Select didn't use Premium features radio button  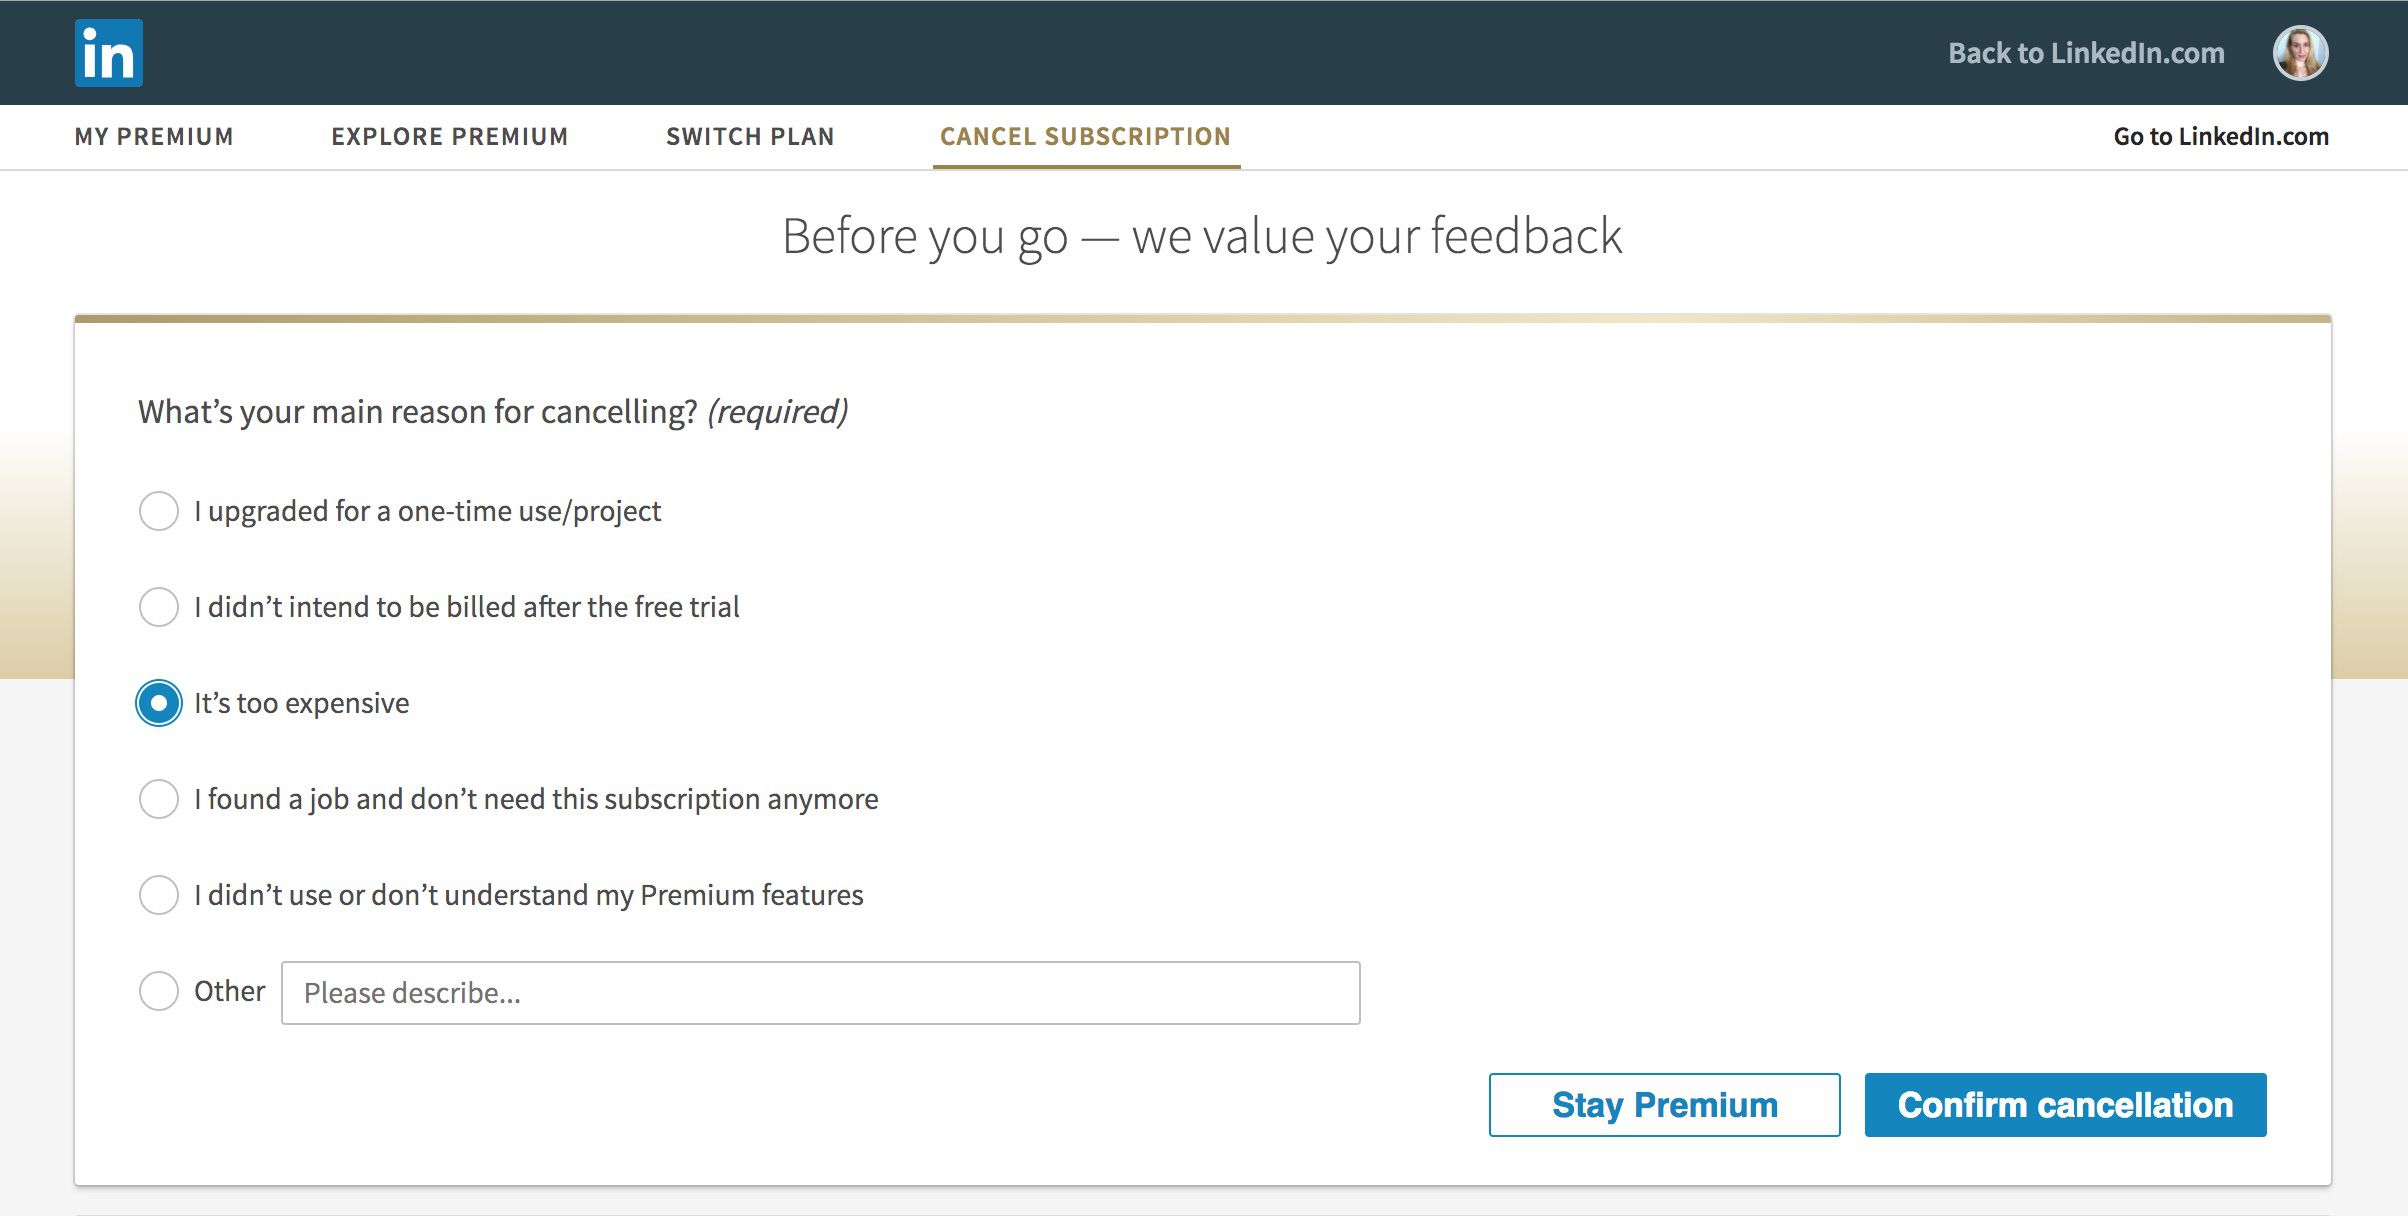point(158,893)
